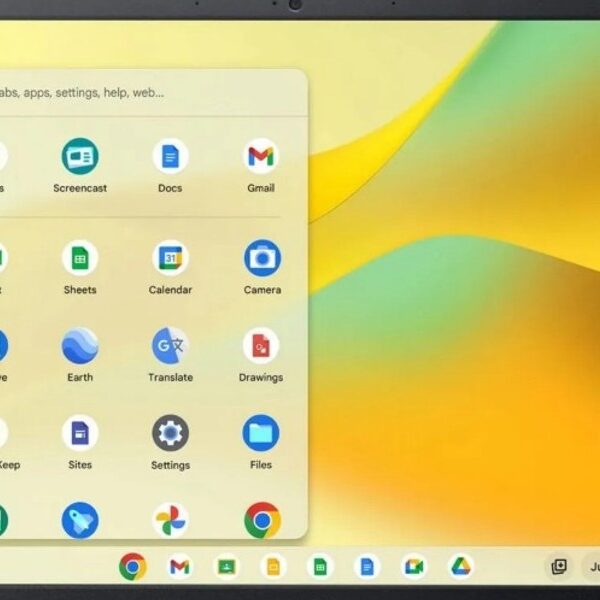Launch Google Sites
The height and width of the screenshot is (600, 600).
tap(80, 433)
